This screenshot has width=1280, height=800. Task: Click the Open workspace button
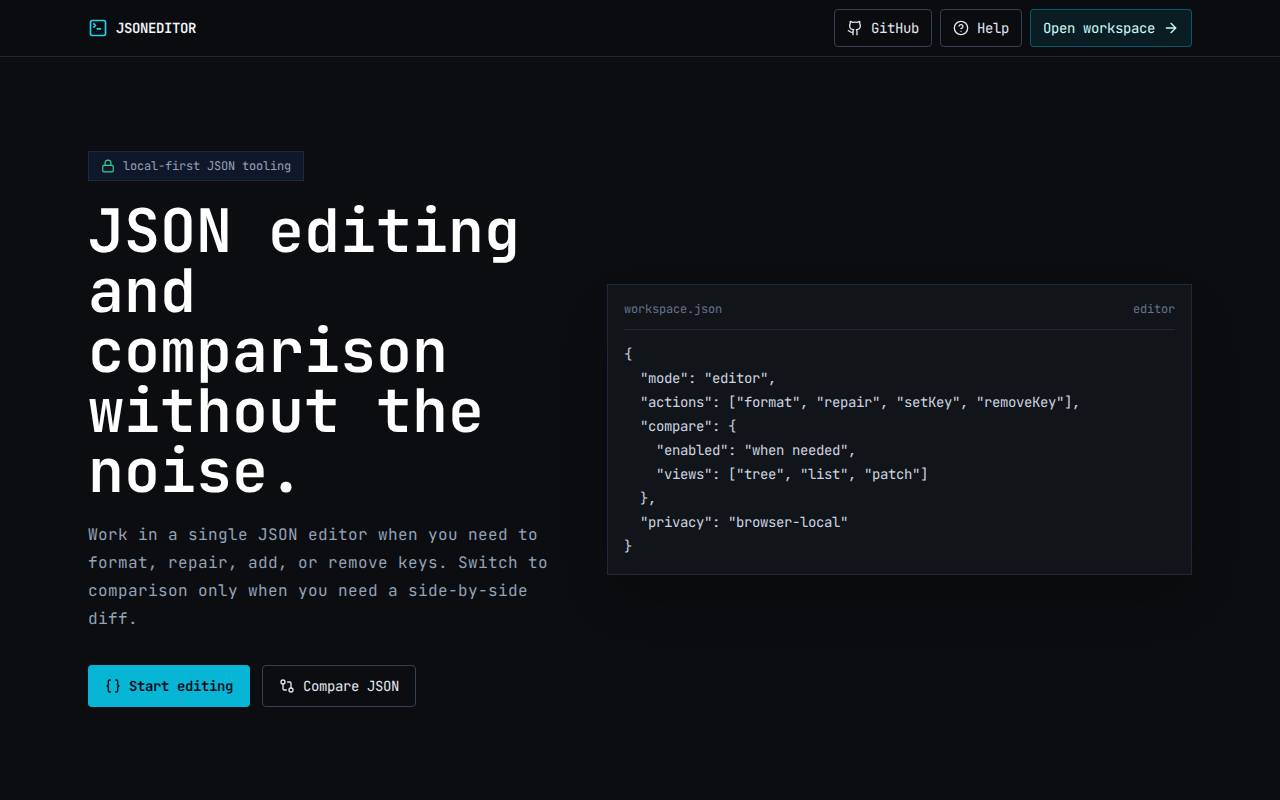point(1111,28)
